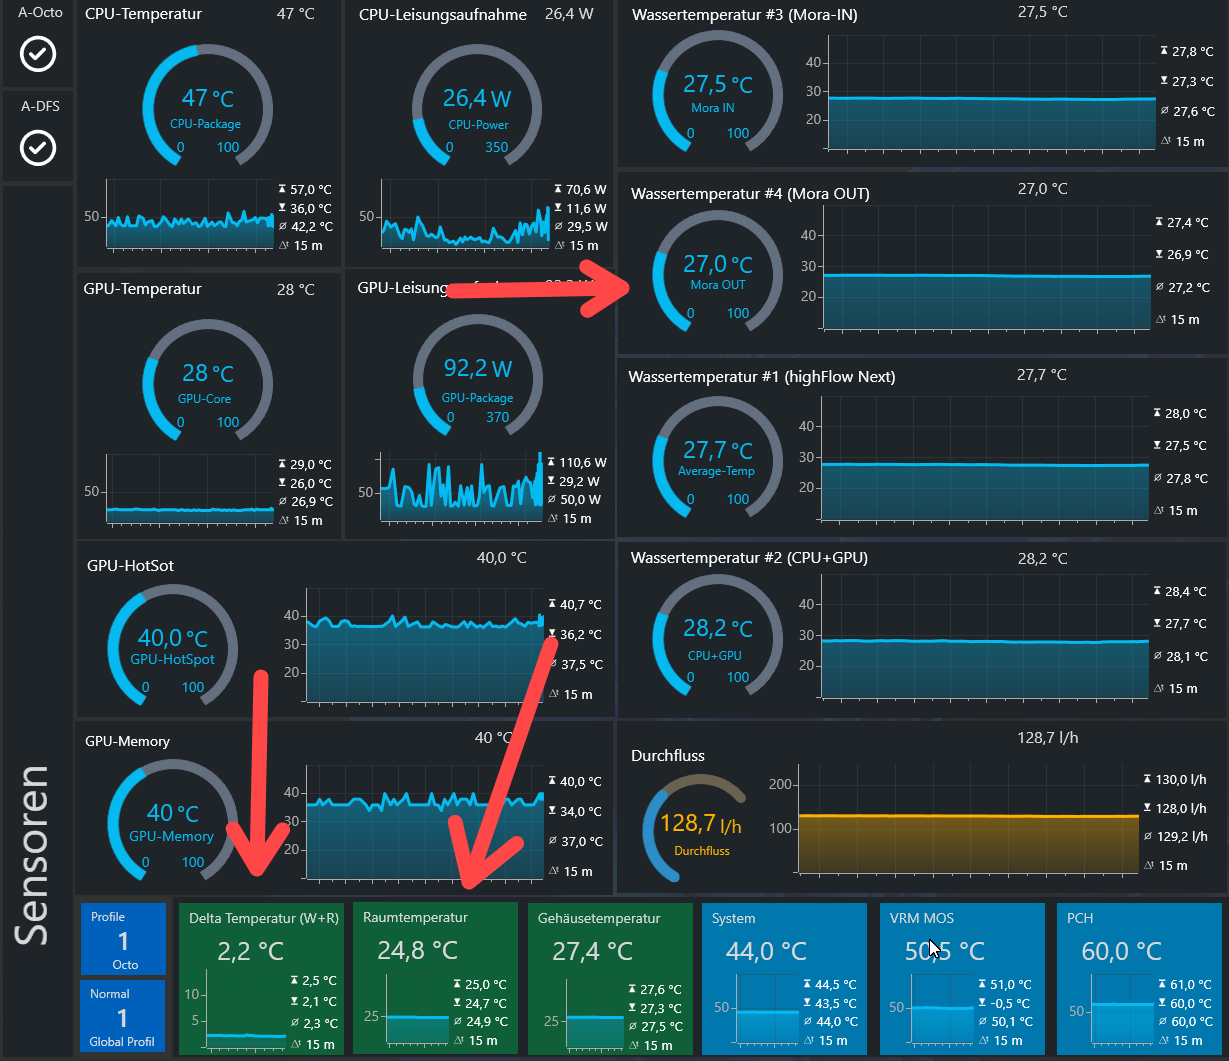
Task: Click the flow average '129,2 l/h'
Action: click(1183, 837)
